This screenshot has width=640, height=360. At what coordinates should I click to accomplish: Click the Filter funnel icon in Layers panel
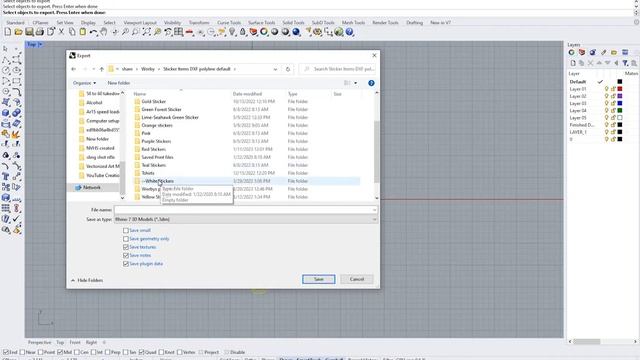point(625,63)
